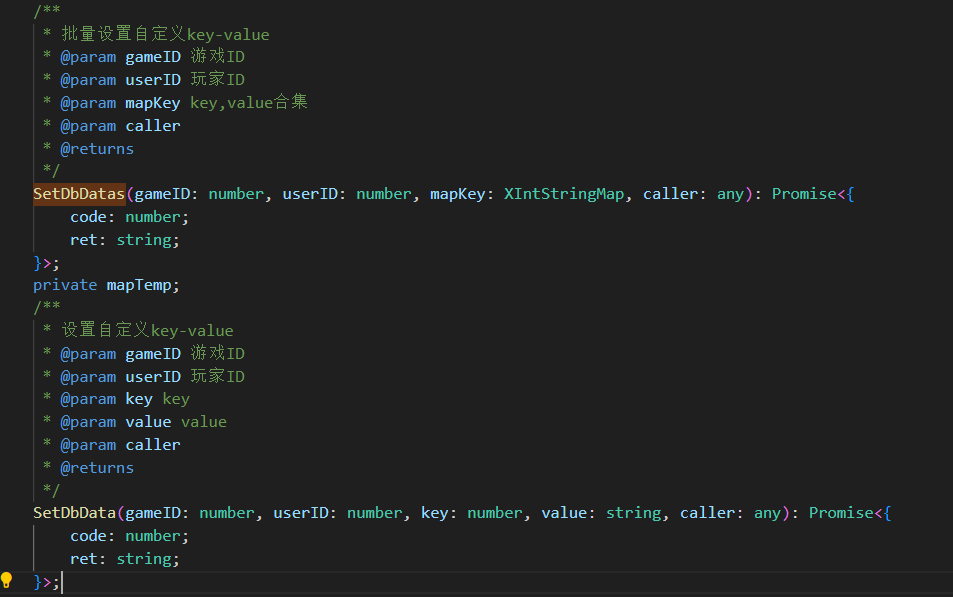953x597 pixels.
Task: Click the highlighted SetDbDatas method name
Action: pyautogui.click(x=79, y=194)
